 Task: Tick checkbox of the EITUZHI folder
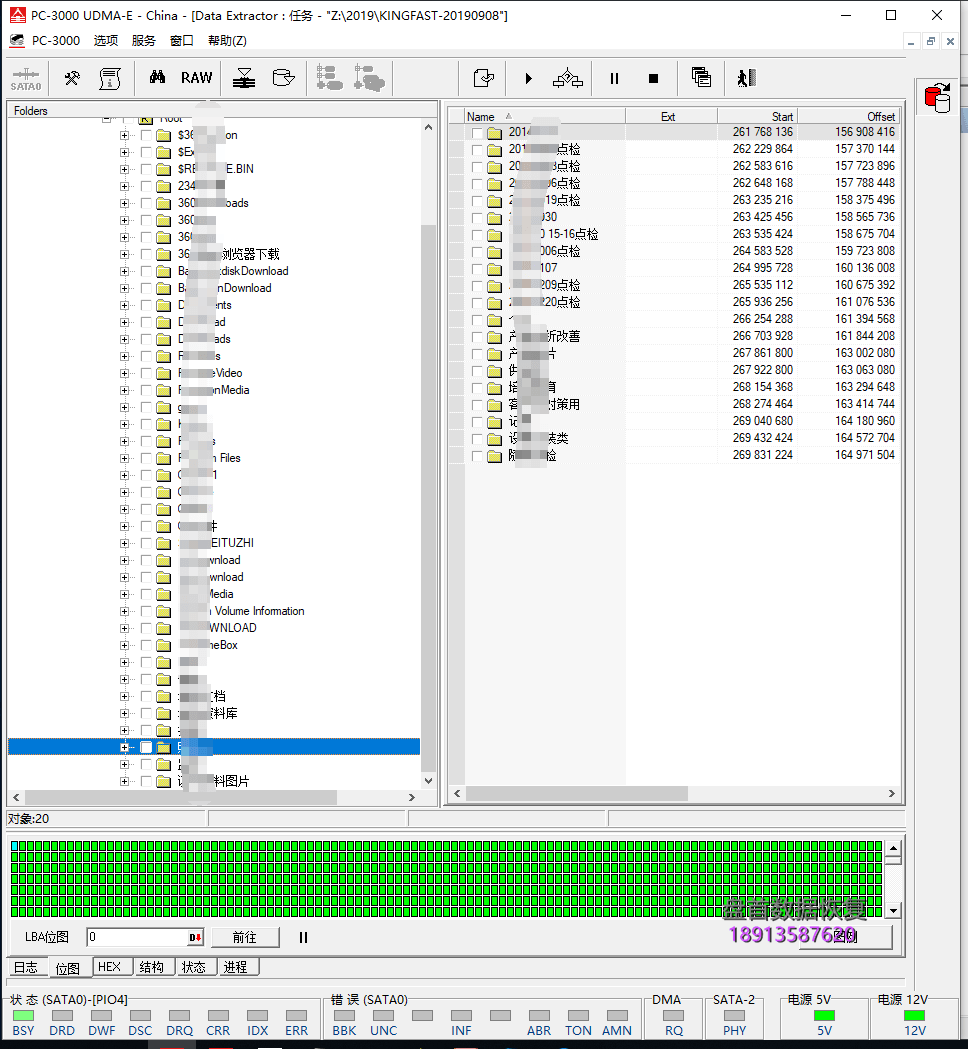(x=146, y=543)
